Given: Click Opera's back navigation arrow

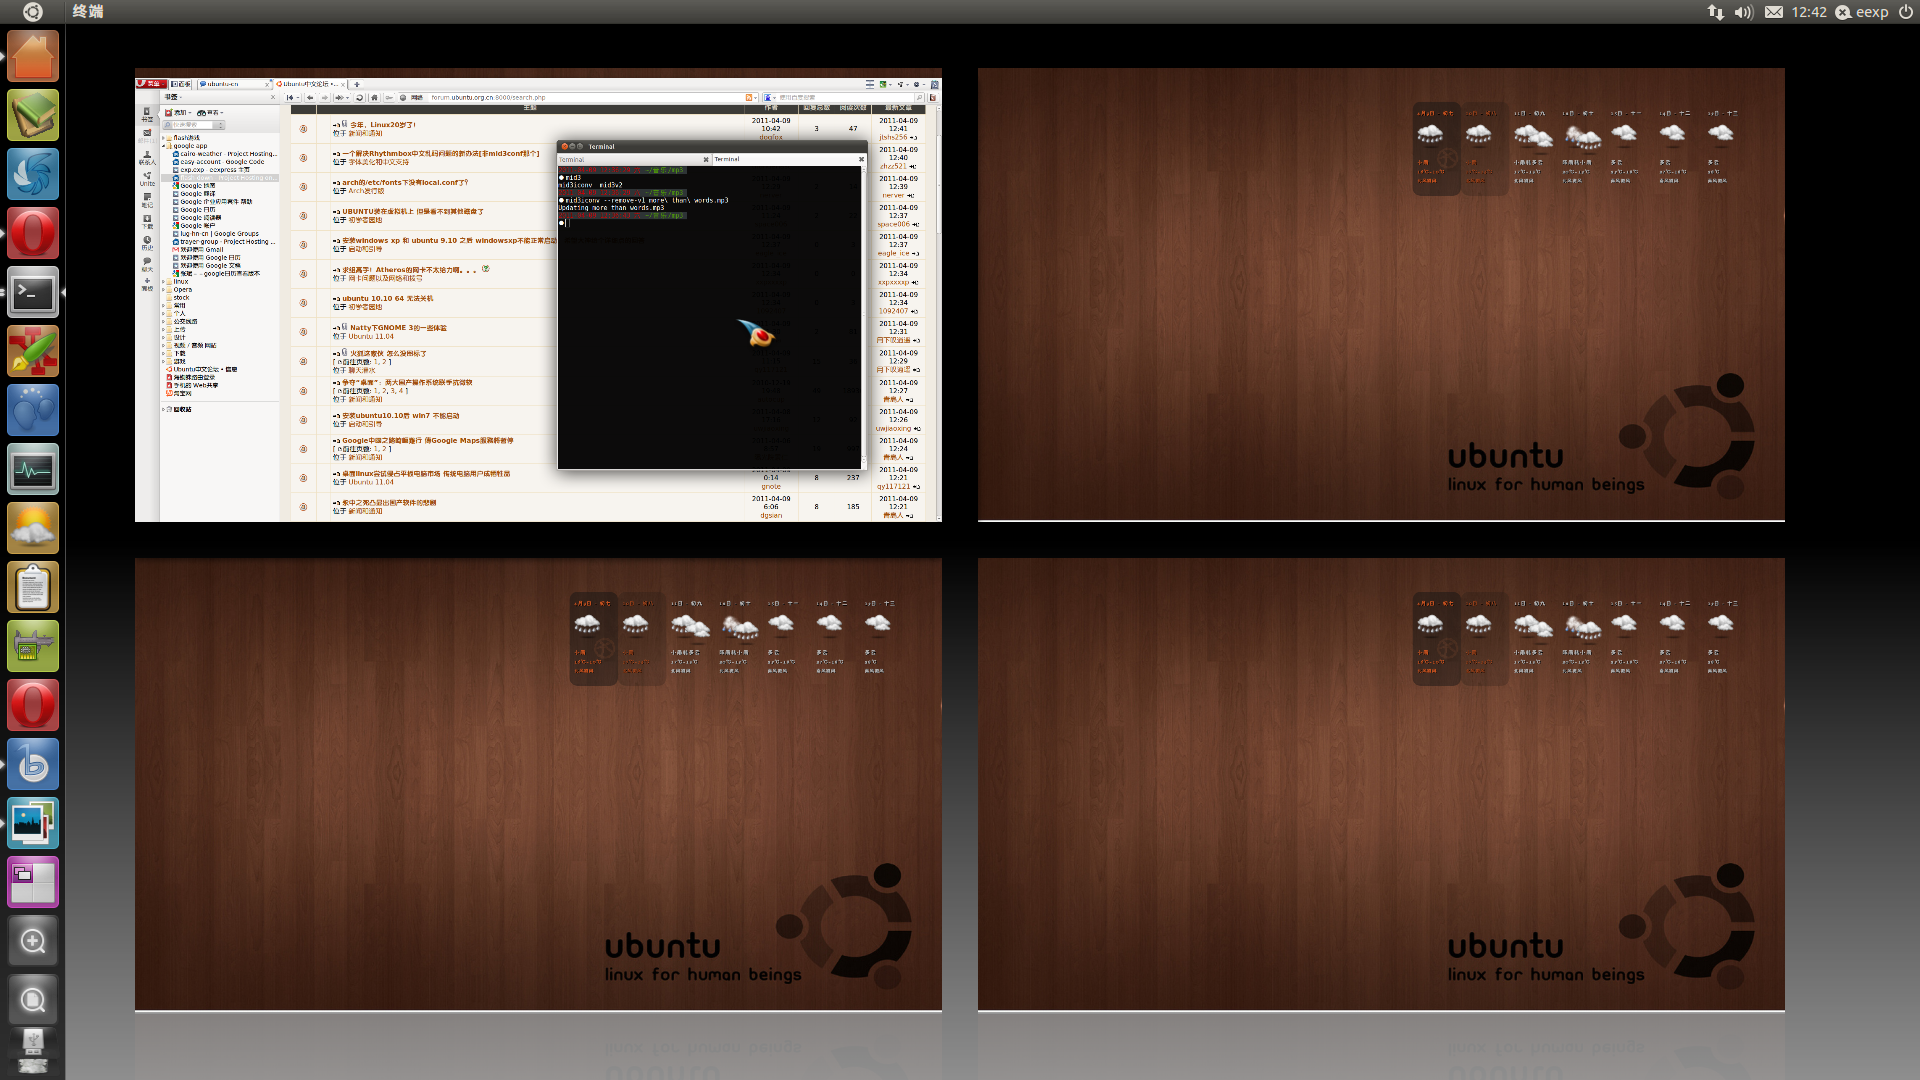Looking at the screenshot, I should (310, 97).
